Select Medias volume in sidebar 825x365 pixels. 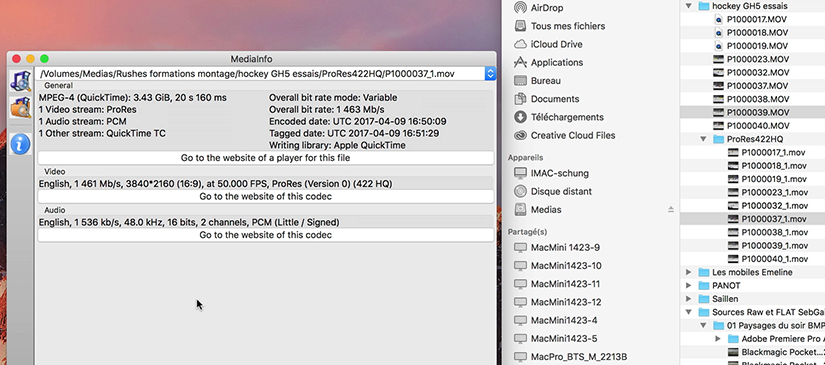546,209
